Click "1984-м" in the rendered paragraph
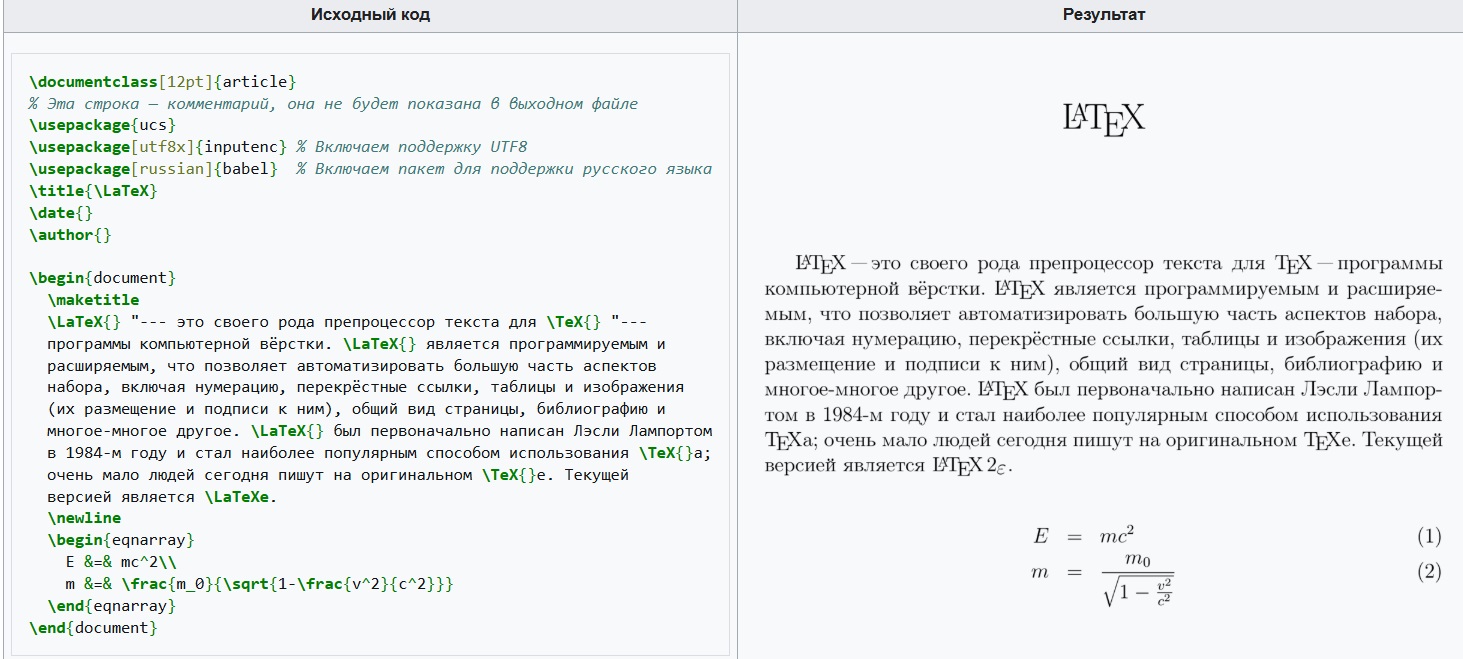This screenshot has height=659, width=1463. [850, 415]
